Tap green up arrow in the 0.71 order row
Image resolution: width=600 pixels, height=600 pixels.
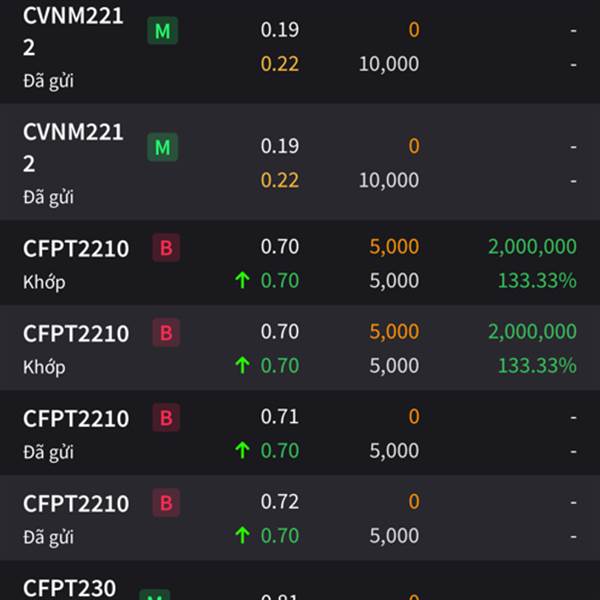[x=243, y=450]
